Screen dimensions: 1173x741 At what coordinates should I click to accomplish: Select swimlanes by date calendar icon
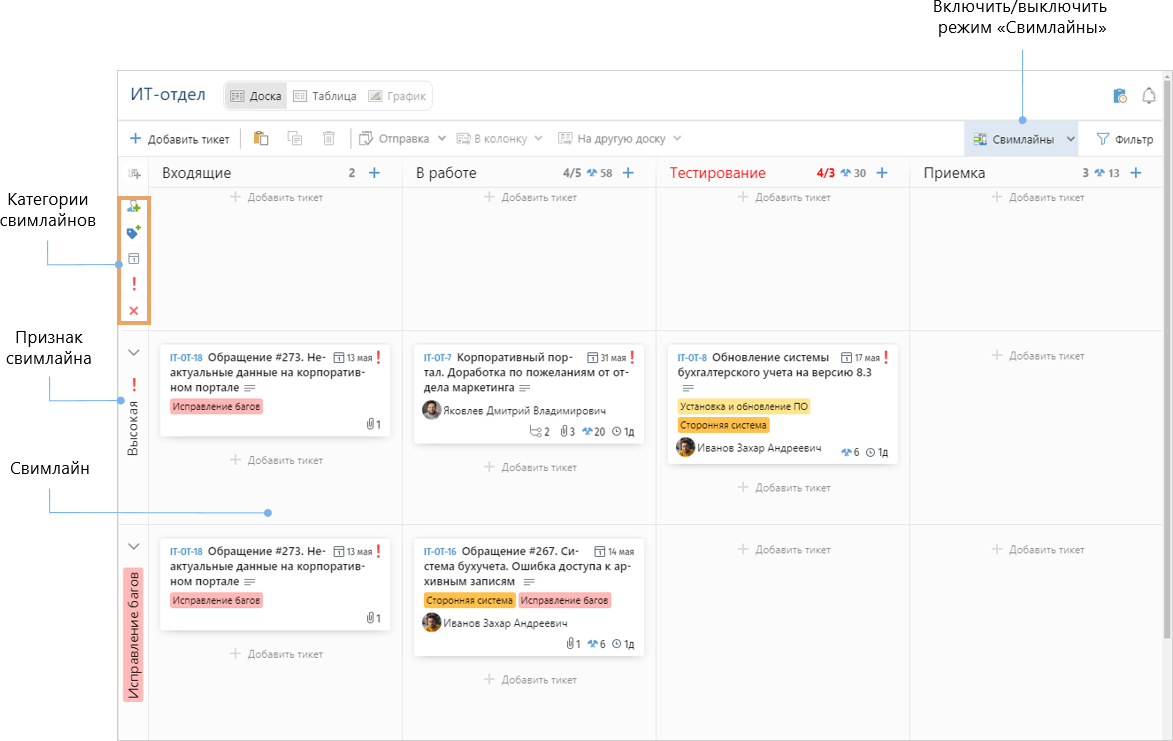pyautogui.click(x=134, y=258)
